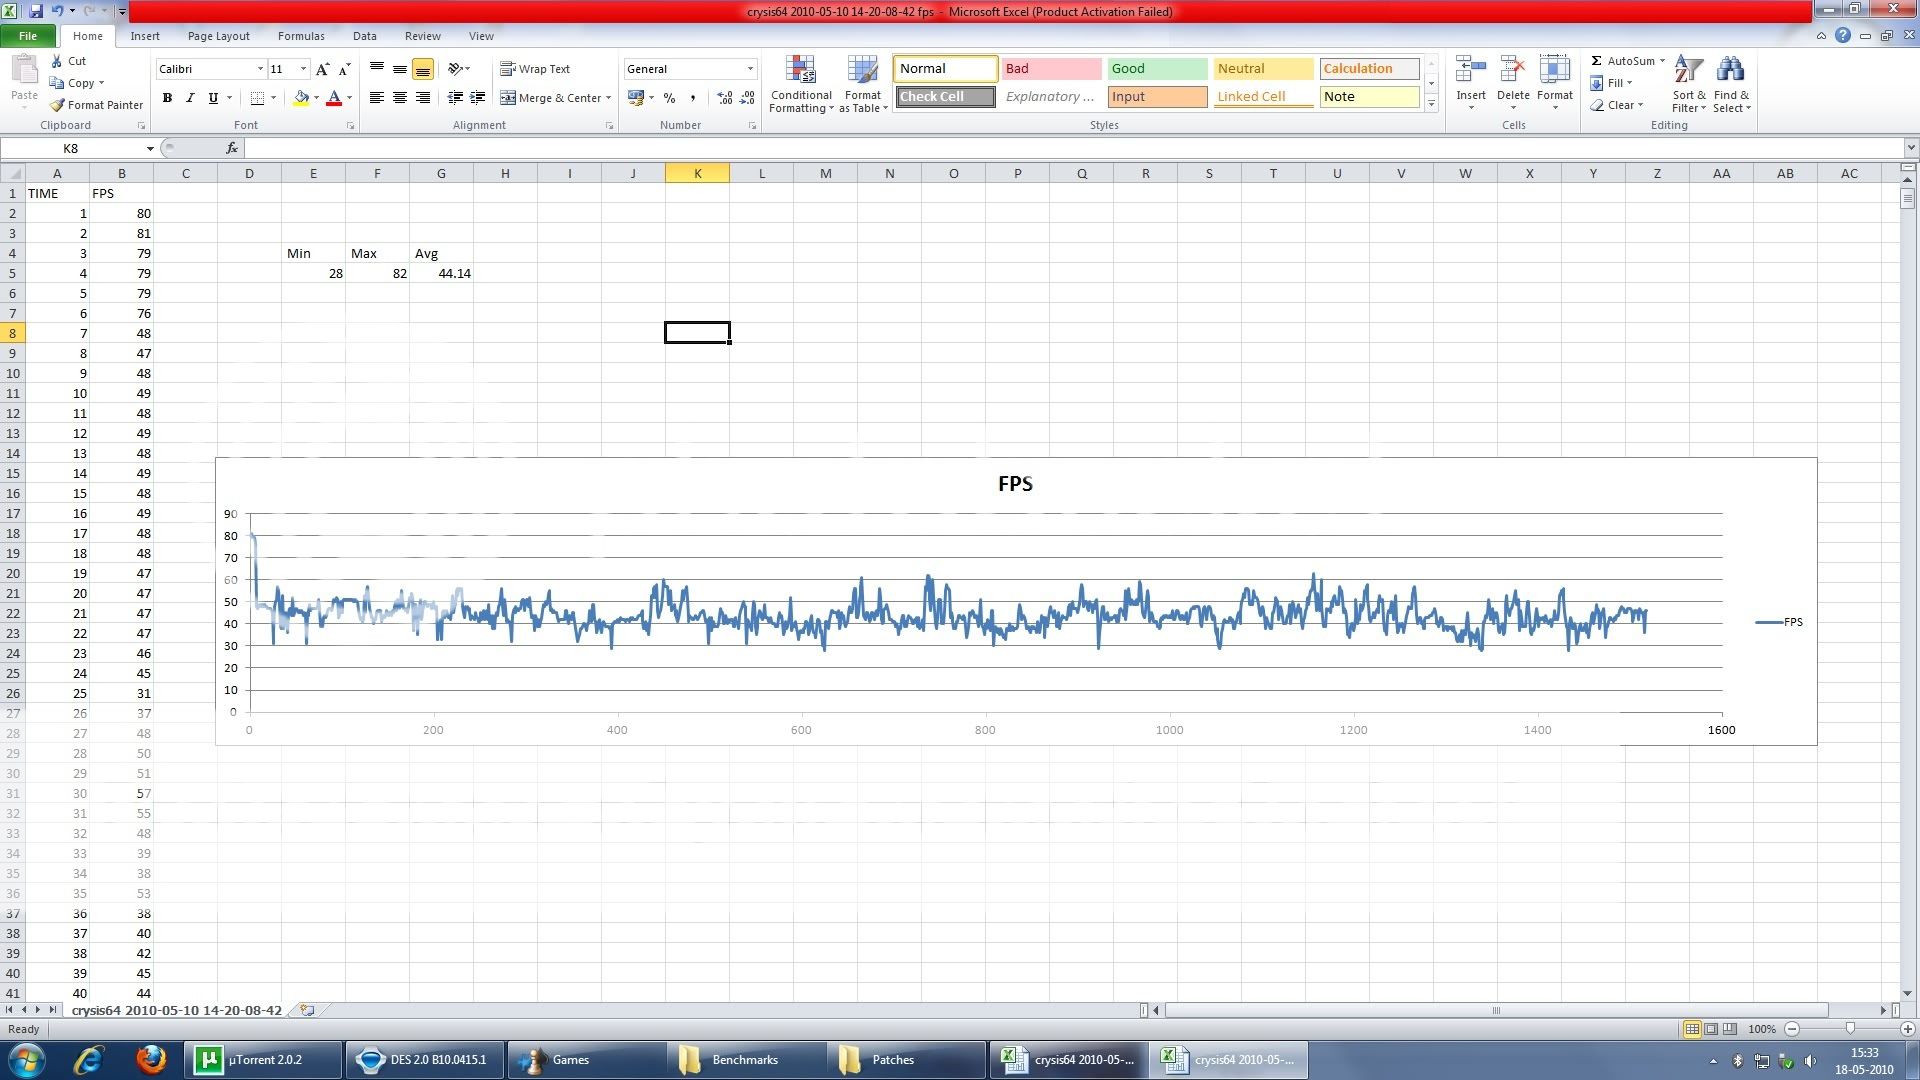
Task: Click the Top Align icon
Action: (377, 69)
